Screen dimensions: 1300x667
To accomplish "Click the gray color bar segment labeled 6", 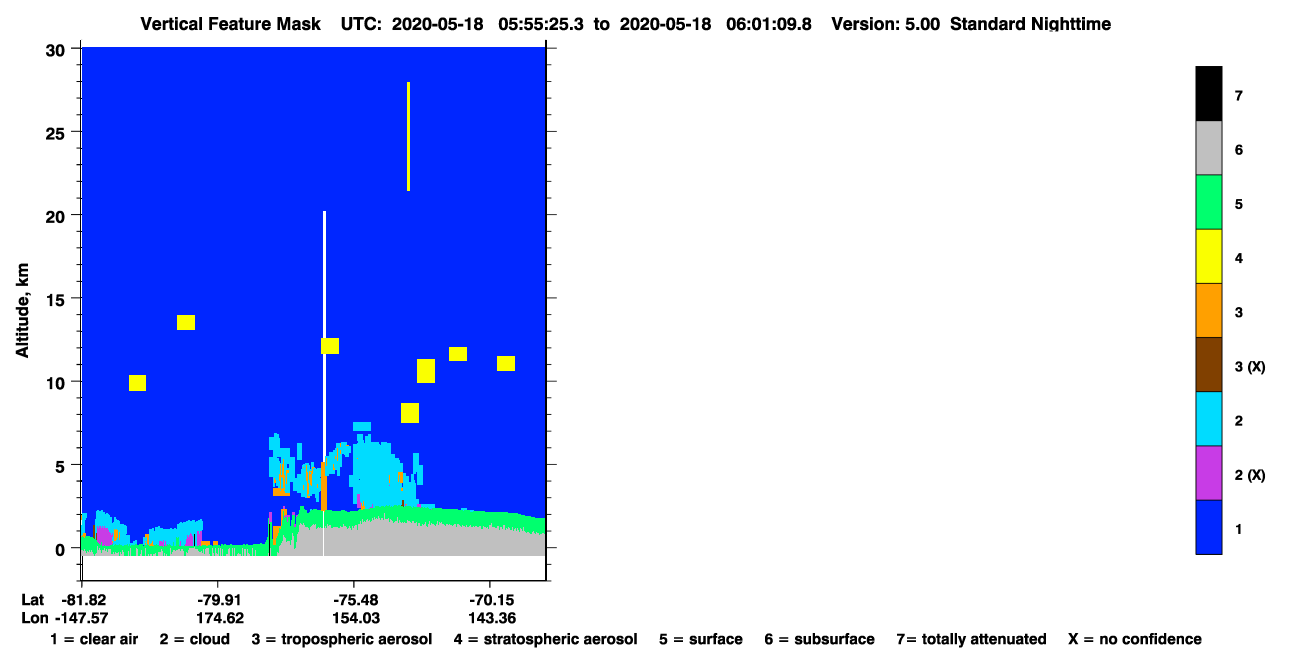I will tap(1208, 148).
